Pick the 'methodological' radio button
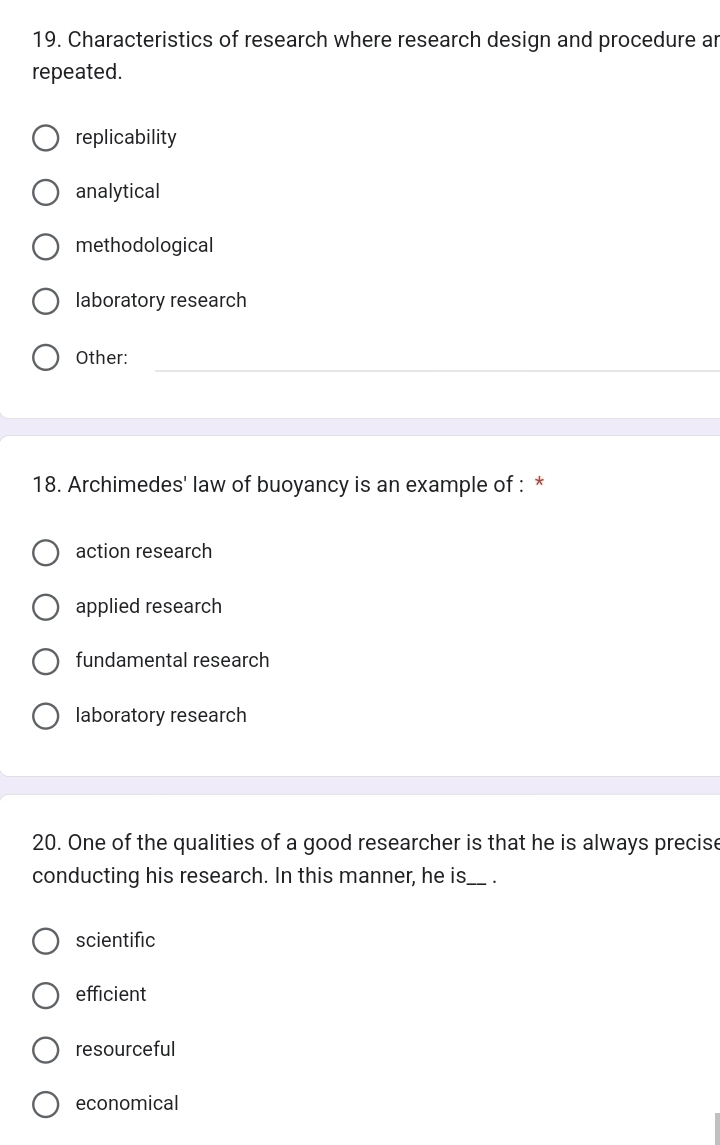This screenshot has width=720, height=1145. [x=45, y=247]
